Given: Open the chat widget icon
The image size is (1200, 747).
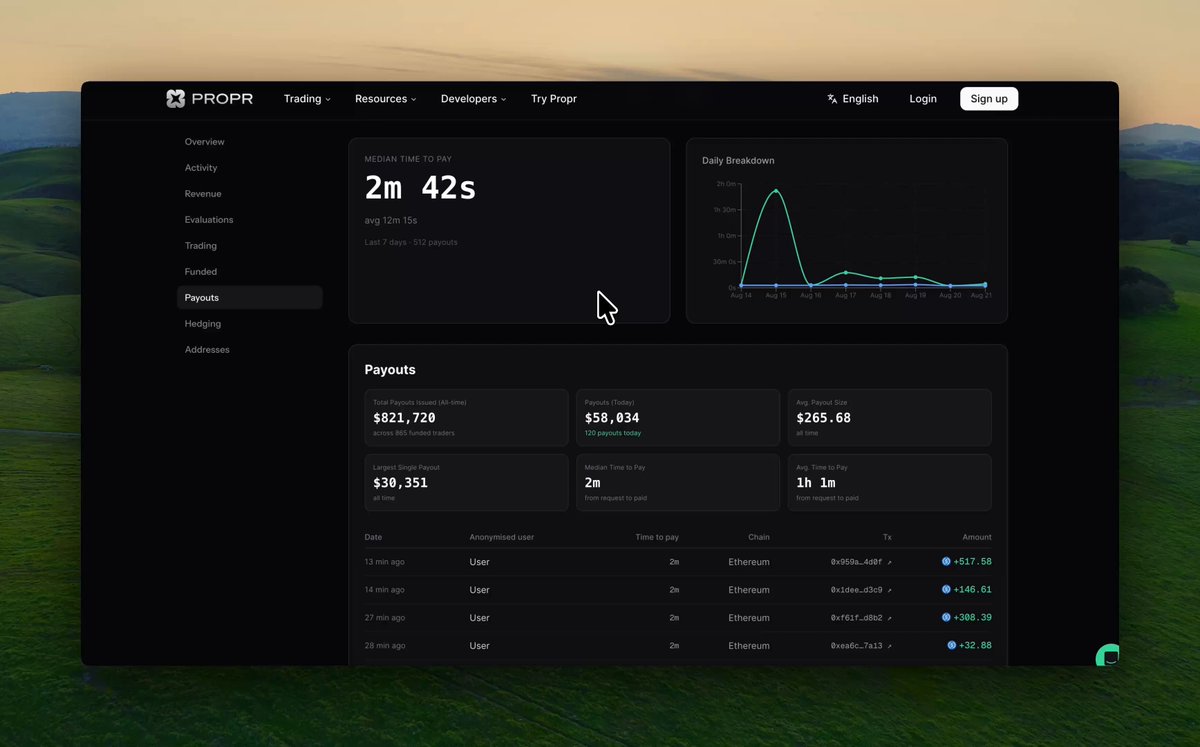Looking at the screenshot, I should click(x=1107, y=656).
